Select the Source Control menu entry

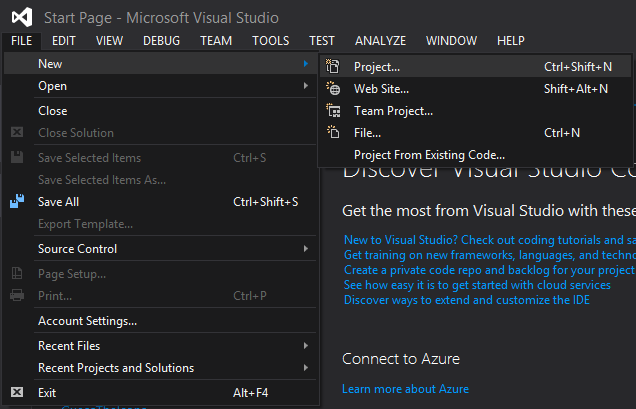coord(160,248)
